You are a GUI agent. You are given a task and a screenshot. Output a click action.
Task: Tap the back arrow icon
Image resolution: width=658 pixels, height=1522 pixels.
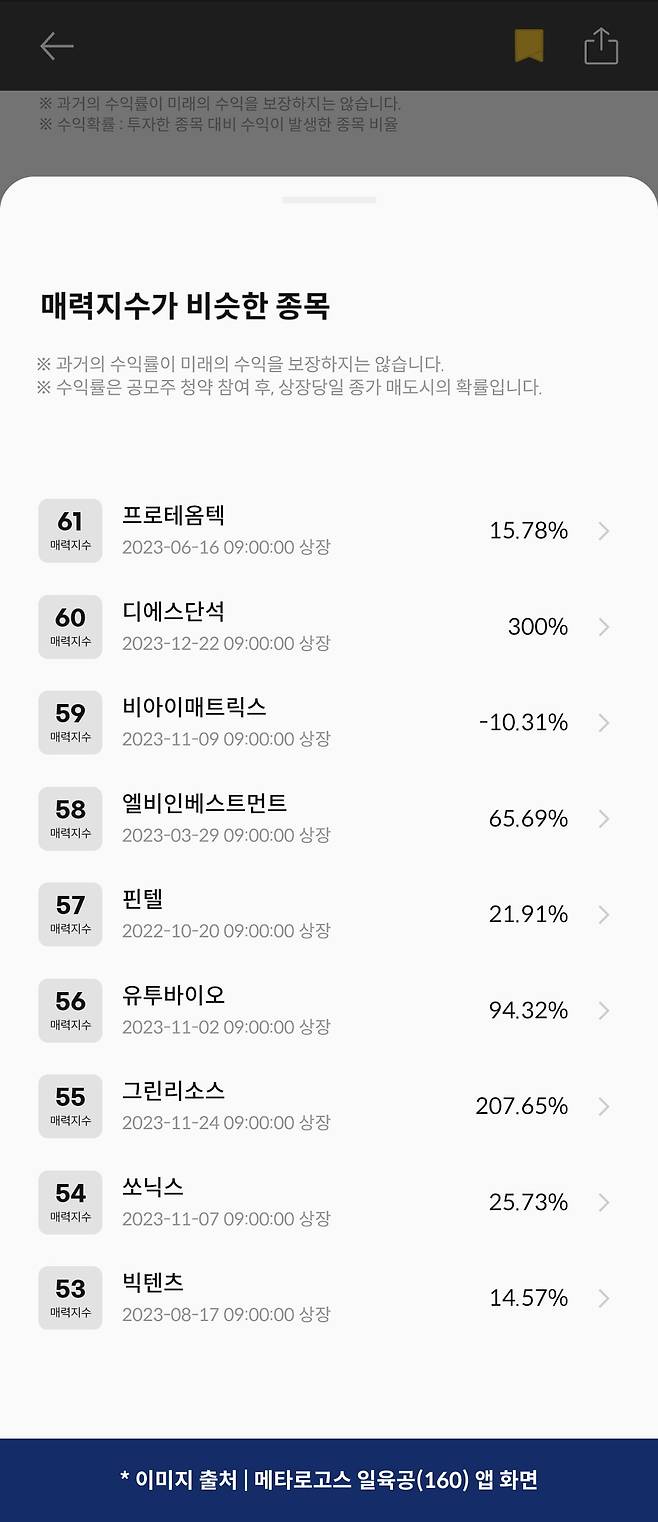[57, 46]
